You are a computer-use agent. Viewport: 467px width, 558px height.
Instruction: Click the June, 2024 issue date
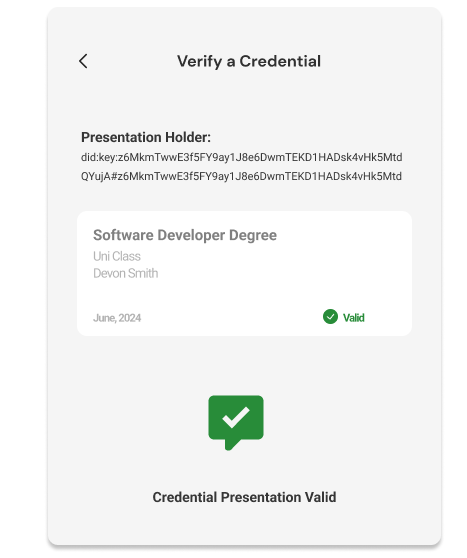point(117,318)
